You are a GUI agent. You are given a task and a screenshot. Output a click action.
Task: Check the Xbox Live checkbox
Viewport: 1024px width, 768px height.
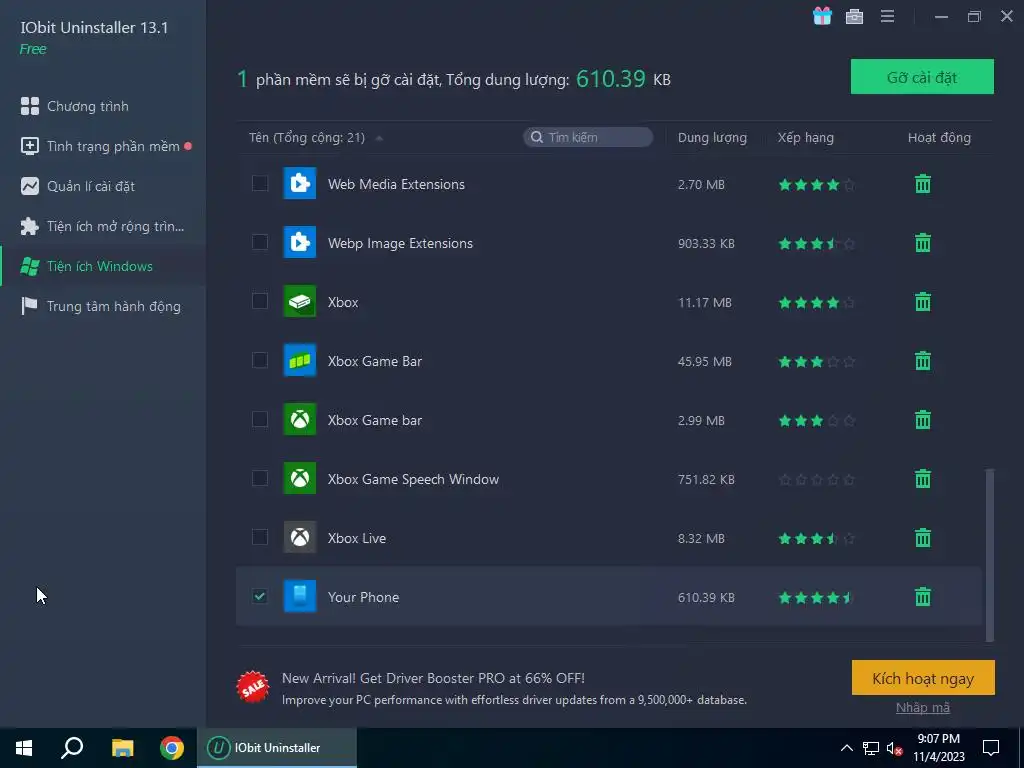(260, 537)
